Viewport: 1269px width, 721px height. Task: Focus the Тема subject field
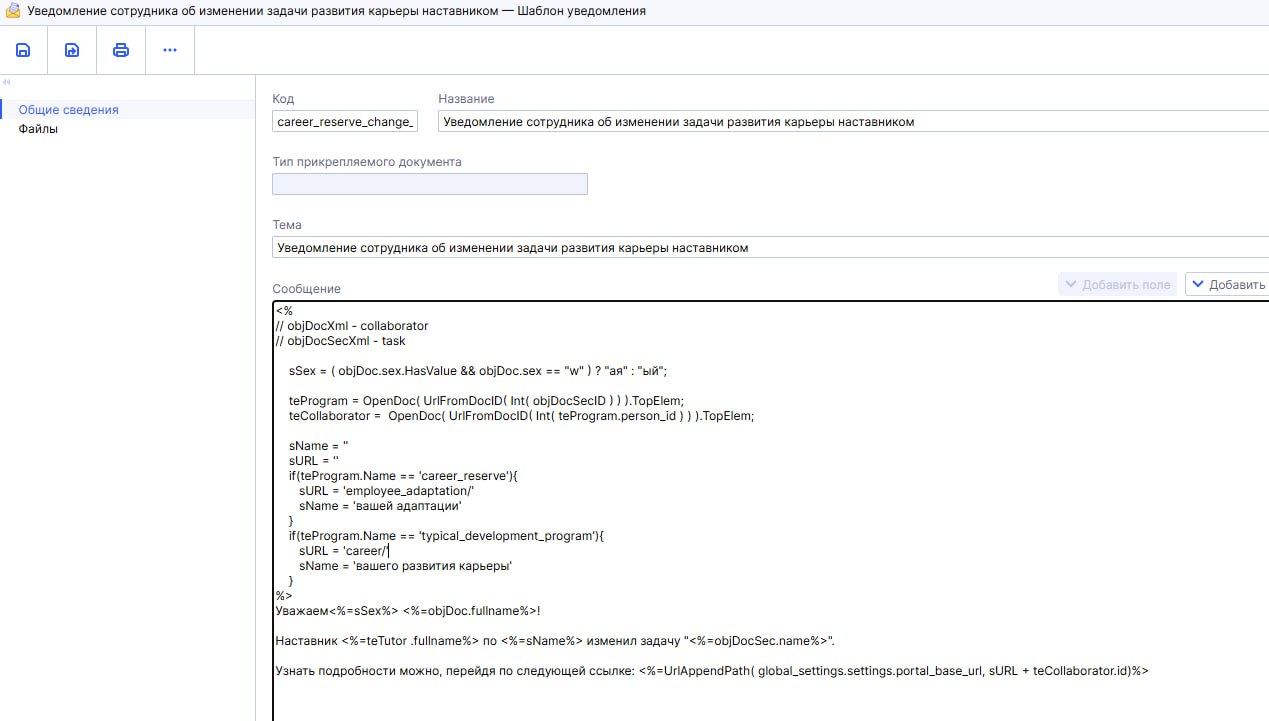point(770,248)
